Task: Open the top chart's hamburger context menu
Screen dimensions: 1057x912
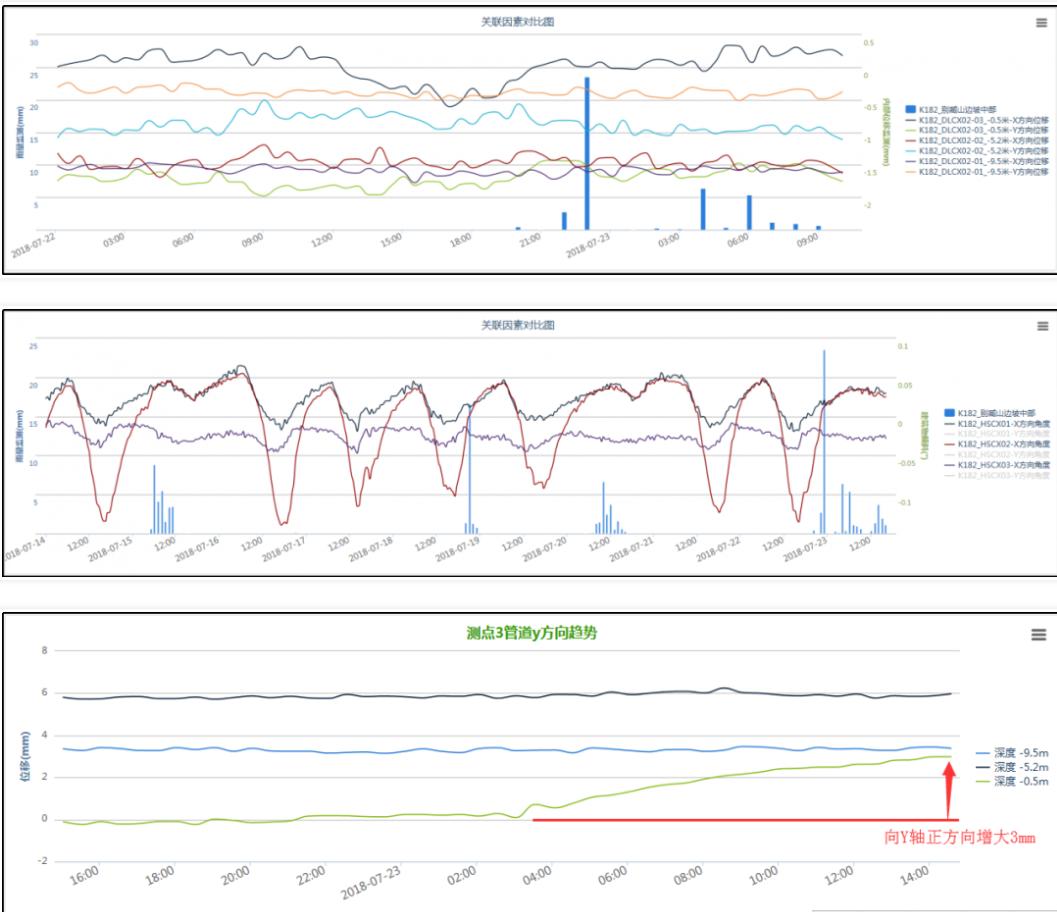Action: pyautogui.click(x=1041, y=23)
